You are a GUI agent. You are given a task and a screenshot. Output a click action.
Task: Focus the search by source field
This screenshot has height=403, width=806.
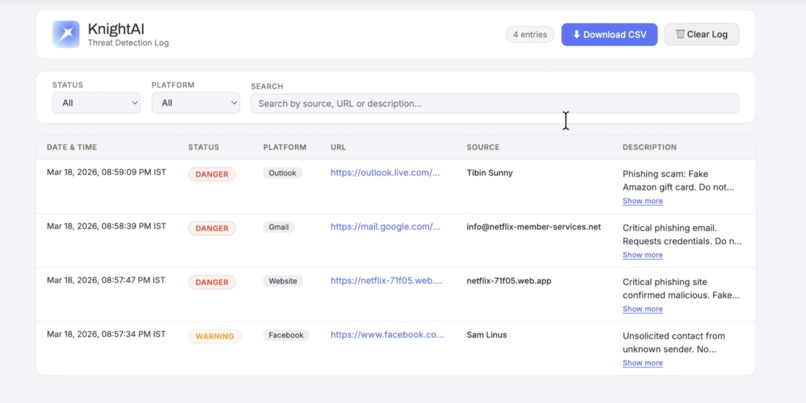494,103
